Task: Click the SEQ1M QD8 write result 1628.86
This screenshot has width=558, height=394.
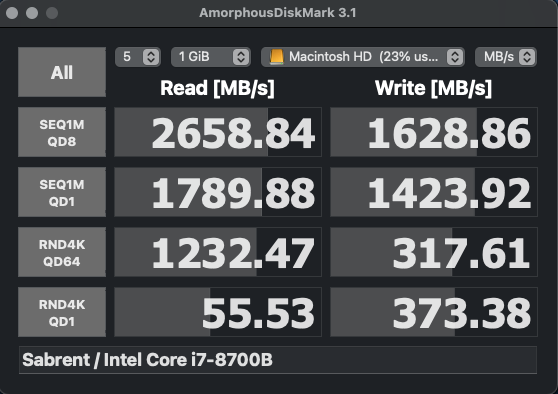Action: click(434, 132)
